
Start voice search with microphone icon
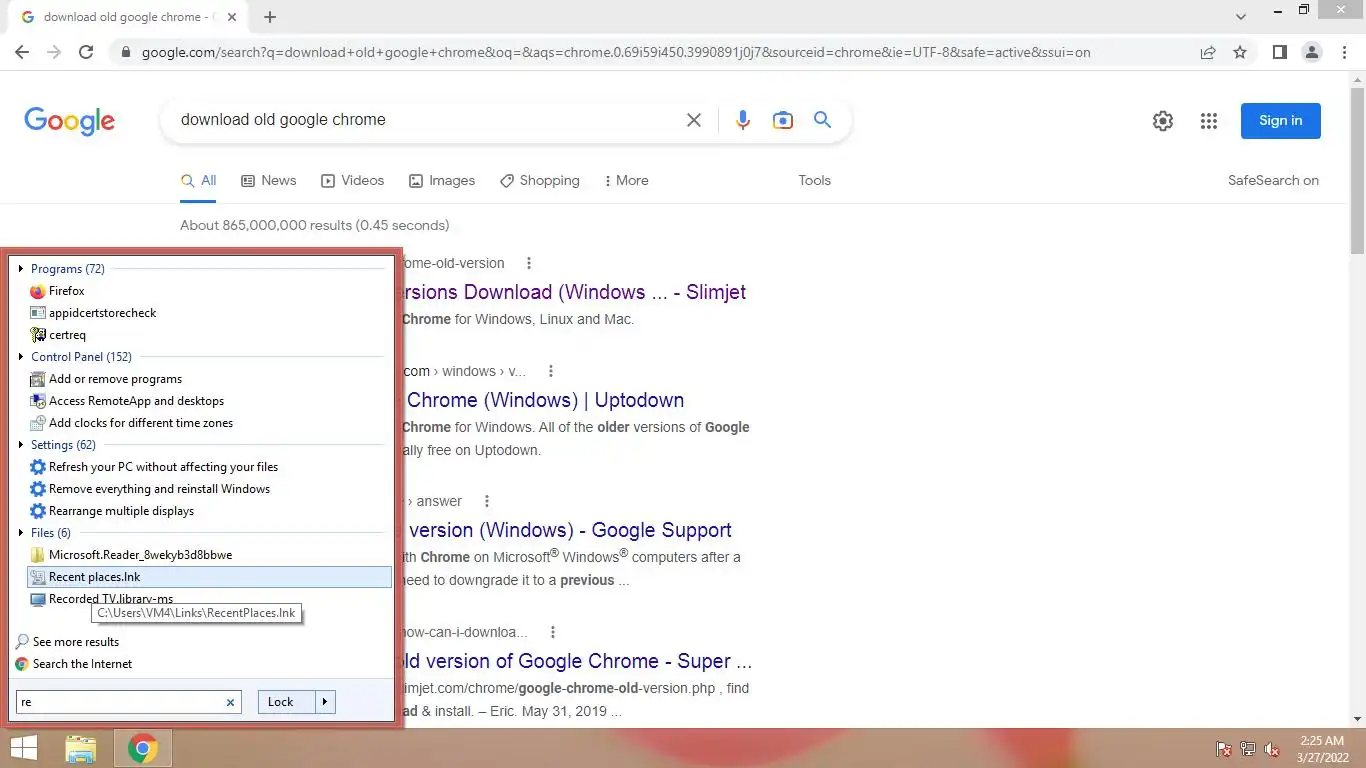742,120
